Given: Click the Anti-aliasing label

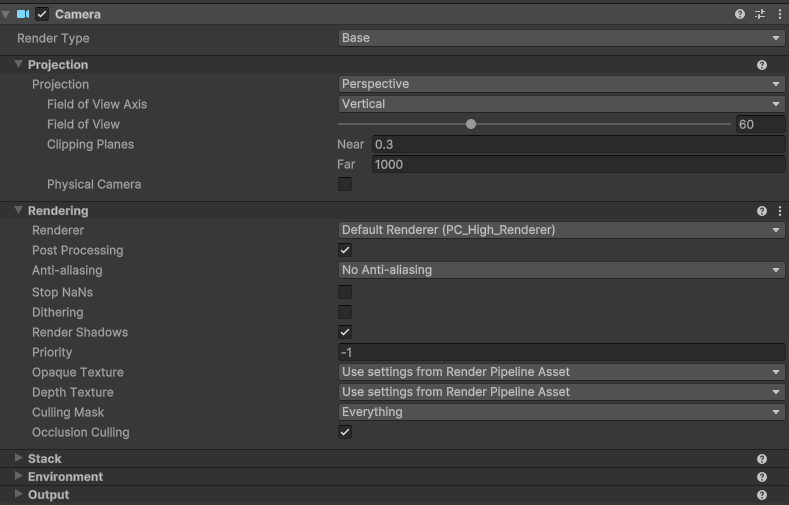Looking at the screenshot, I should pos(67,270).
